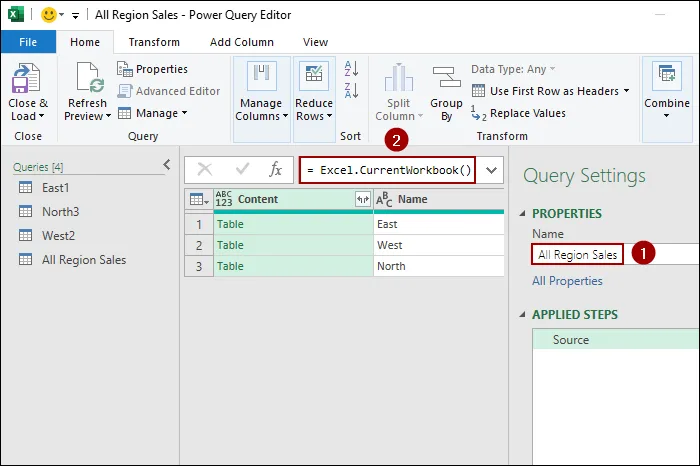Collapse the PROPERTIES section
The width and height of the screenshot is (700, 466).
coord(522,214)
